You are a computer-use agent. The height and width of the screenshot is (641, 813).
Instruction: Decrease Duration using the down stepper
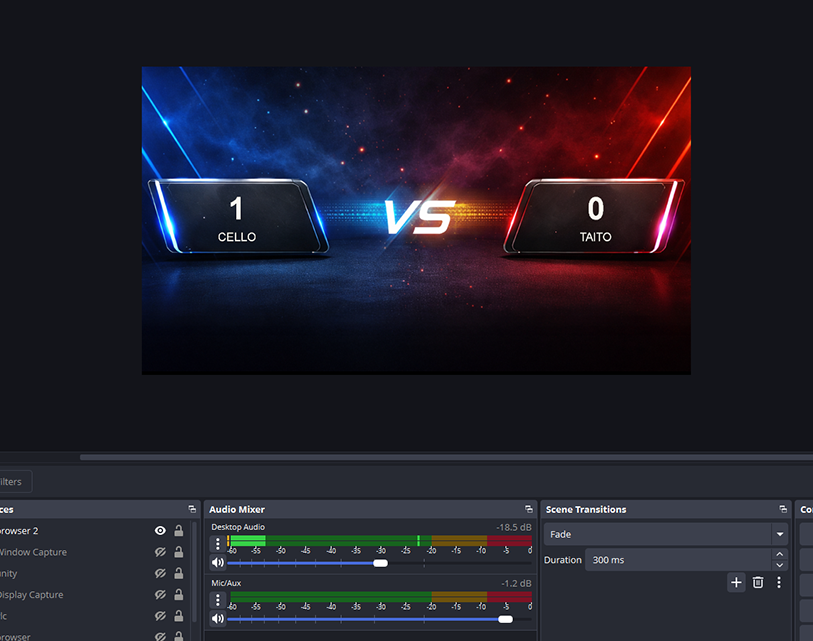coord(779,565)
